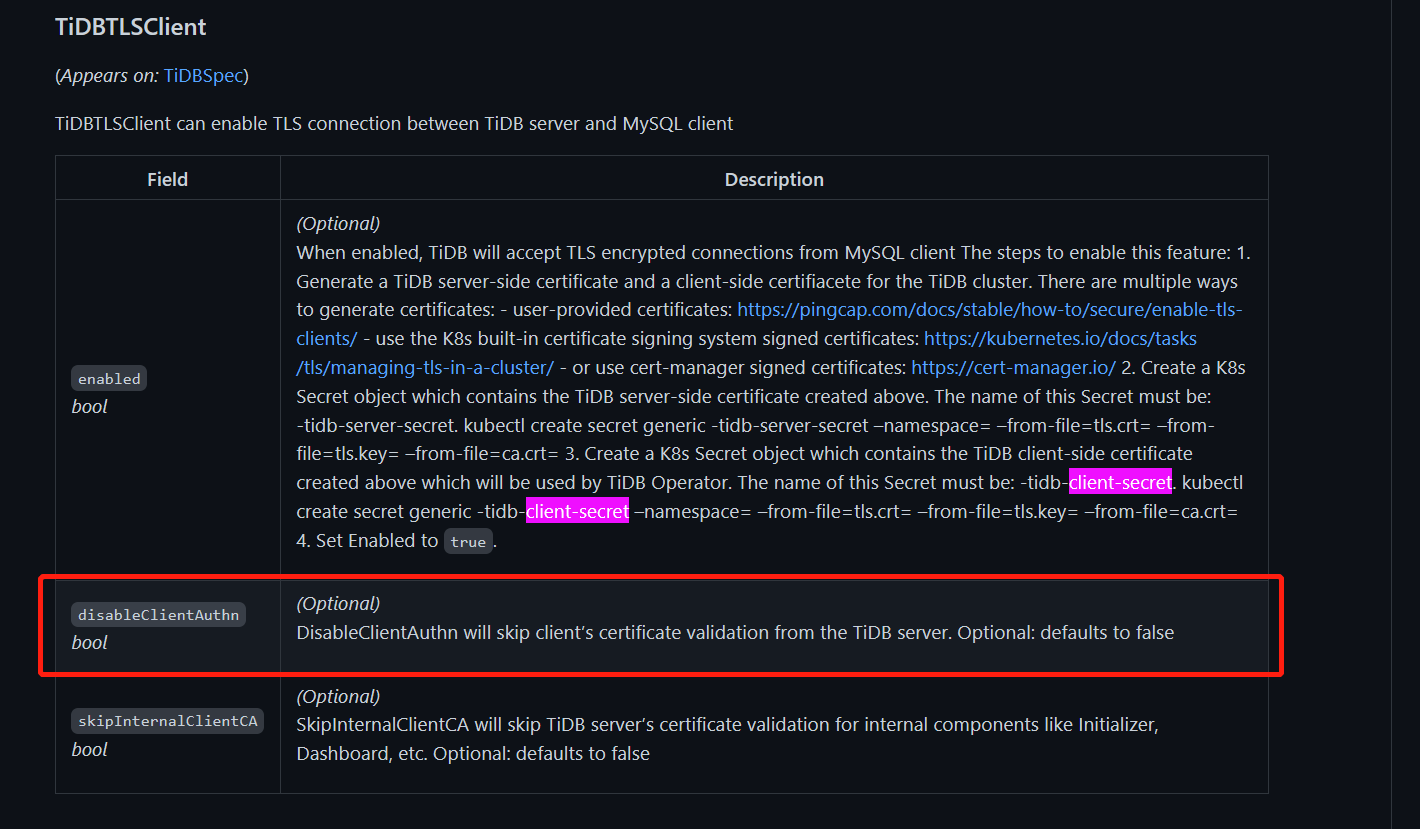Select the skipInternalClientCA field name tag
Image resolution: width=1420 pixels, height=829 pixels.
(x=167, y=721)
